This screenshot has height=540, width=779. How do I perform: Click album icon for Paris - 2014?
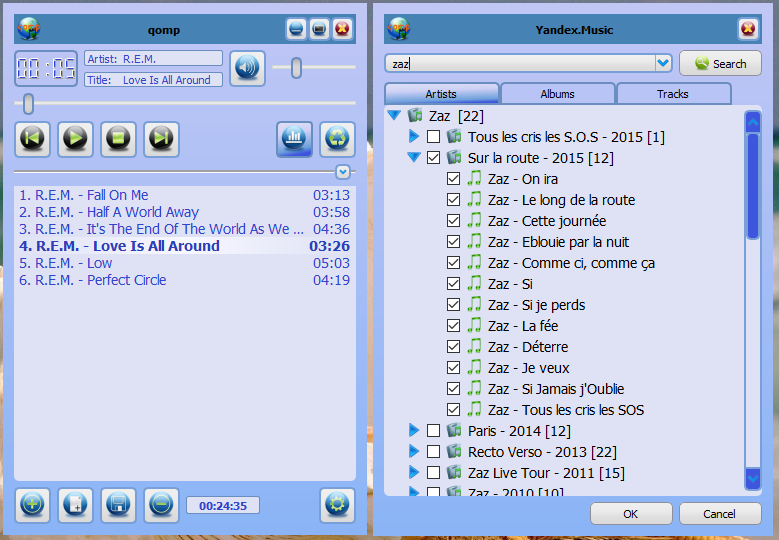pos(454,430)
